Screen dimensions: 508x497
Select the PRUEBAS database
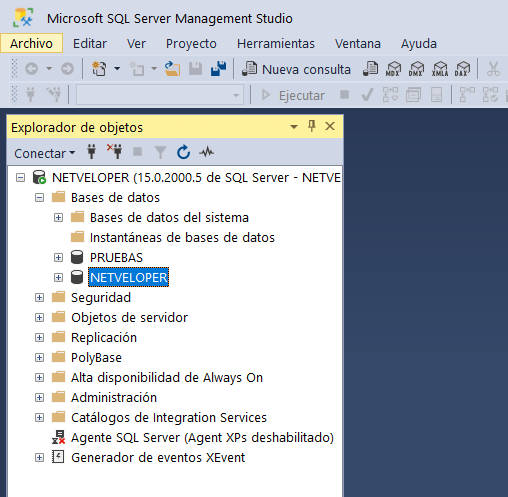(116, 258)
